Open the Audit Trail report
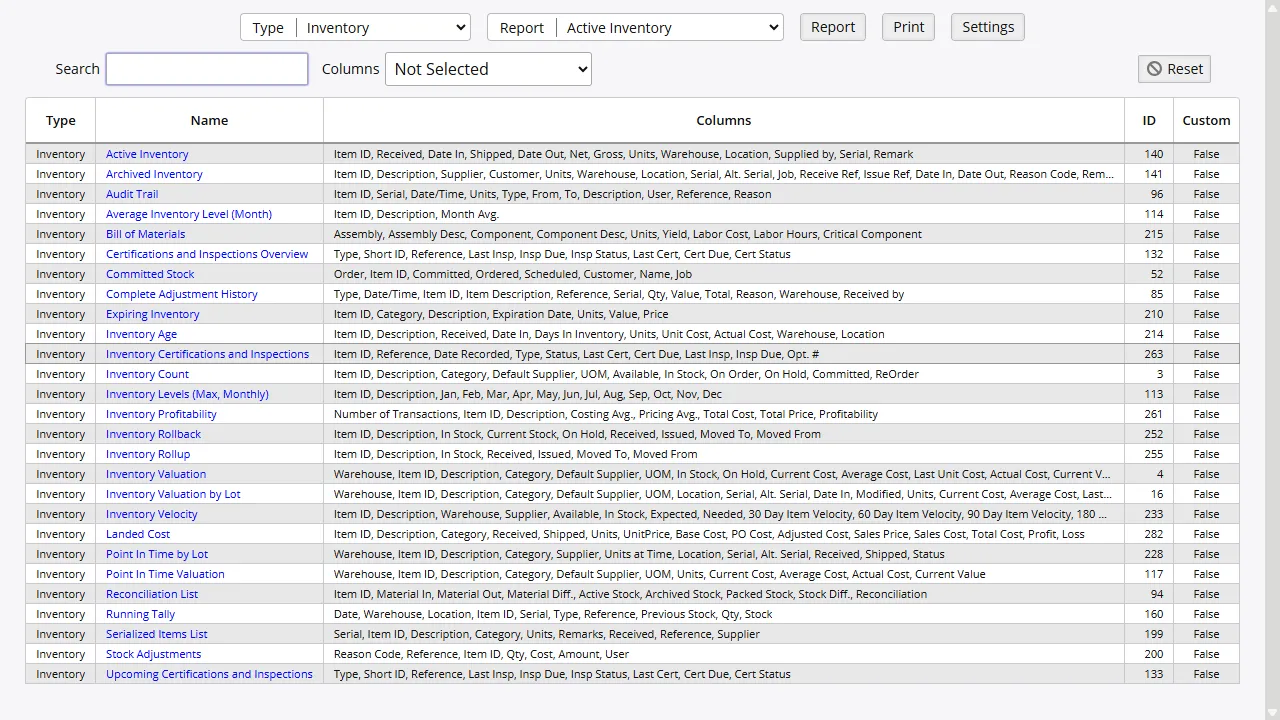 tap(131, 194)
